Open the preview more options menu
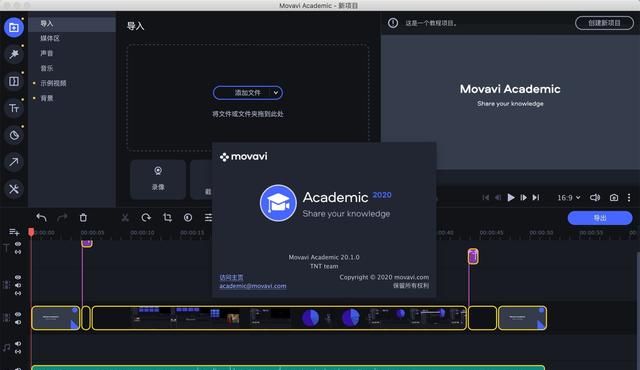This screenshot has width=640, height=370. pyautogui.click(x=629, y=197)
